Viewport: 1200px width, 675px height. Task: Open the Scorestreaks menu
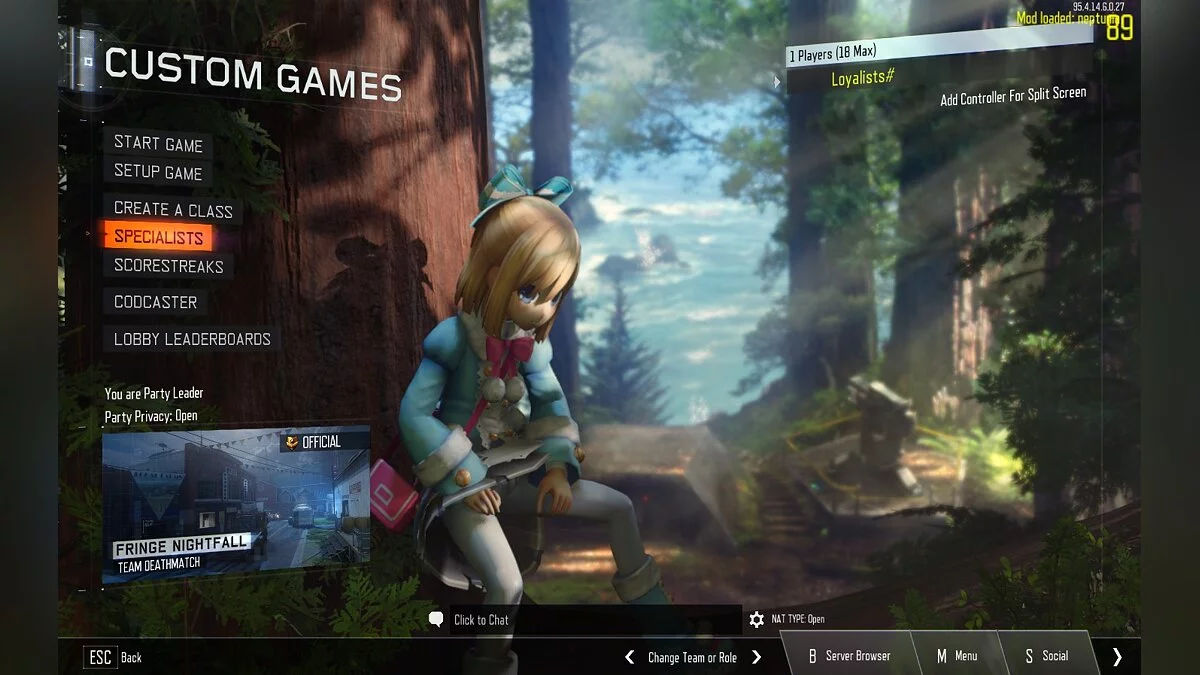(168, 266)
